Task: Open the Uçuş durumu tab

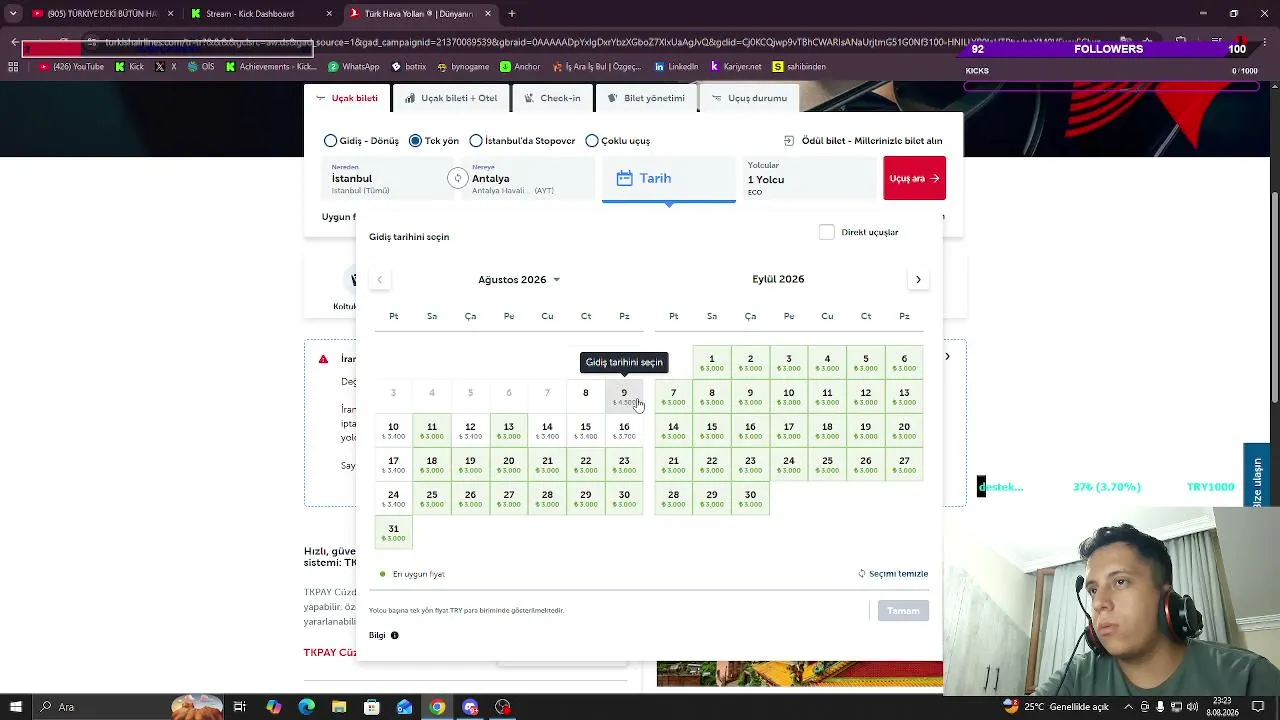Action: (x=749, y=98)
